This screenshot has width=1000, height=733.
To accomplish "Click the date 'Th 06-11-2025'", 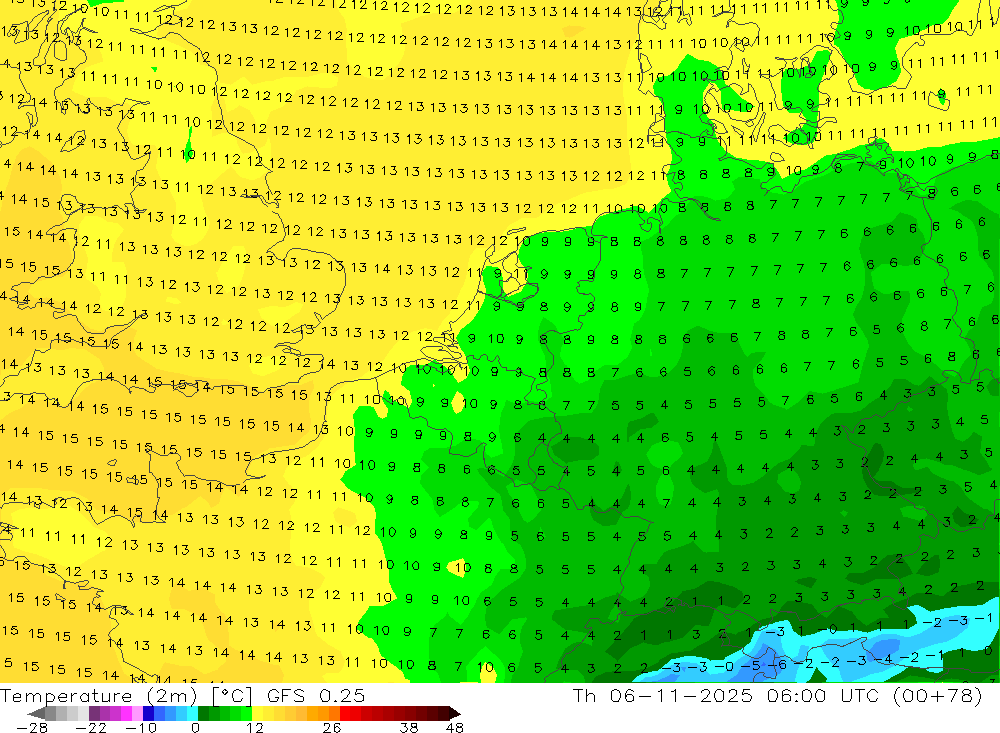I will point(663,695).
